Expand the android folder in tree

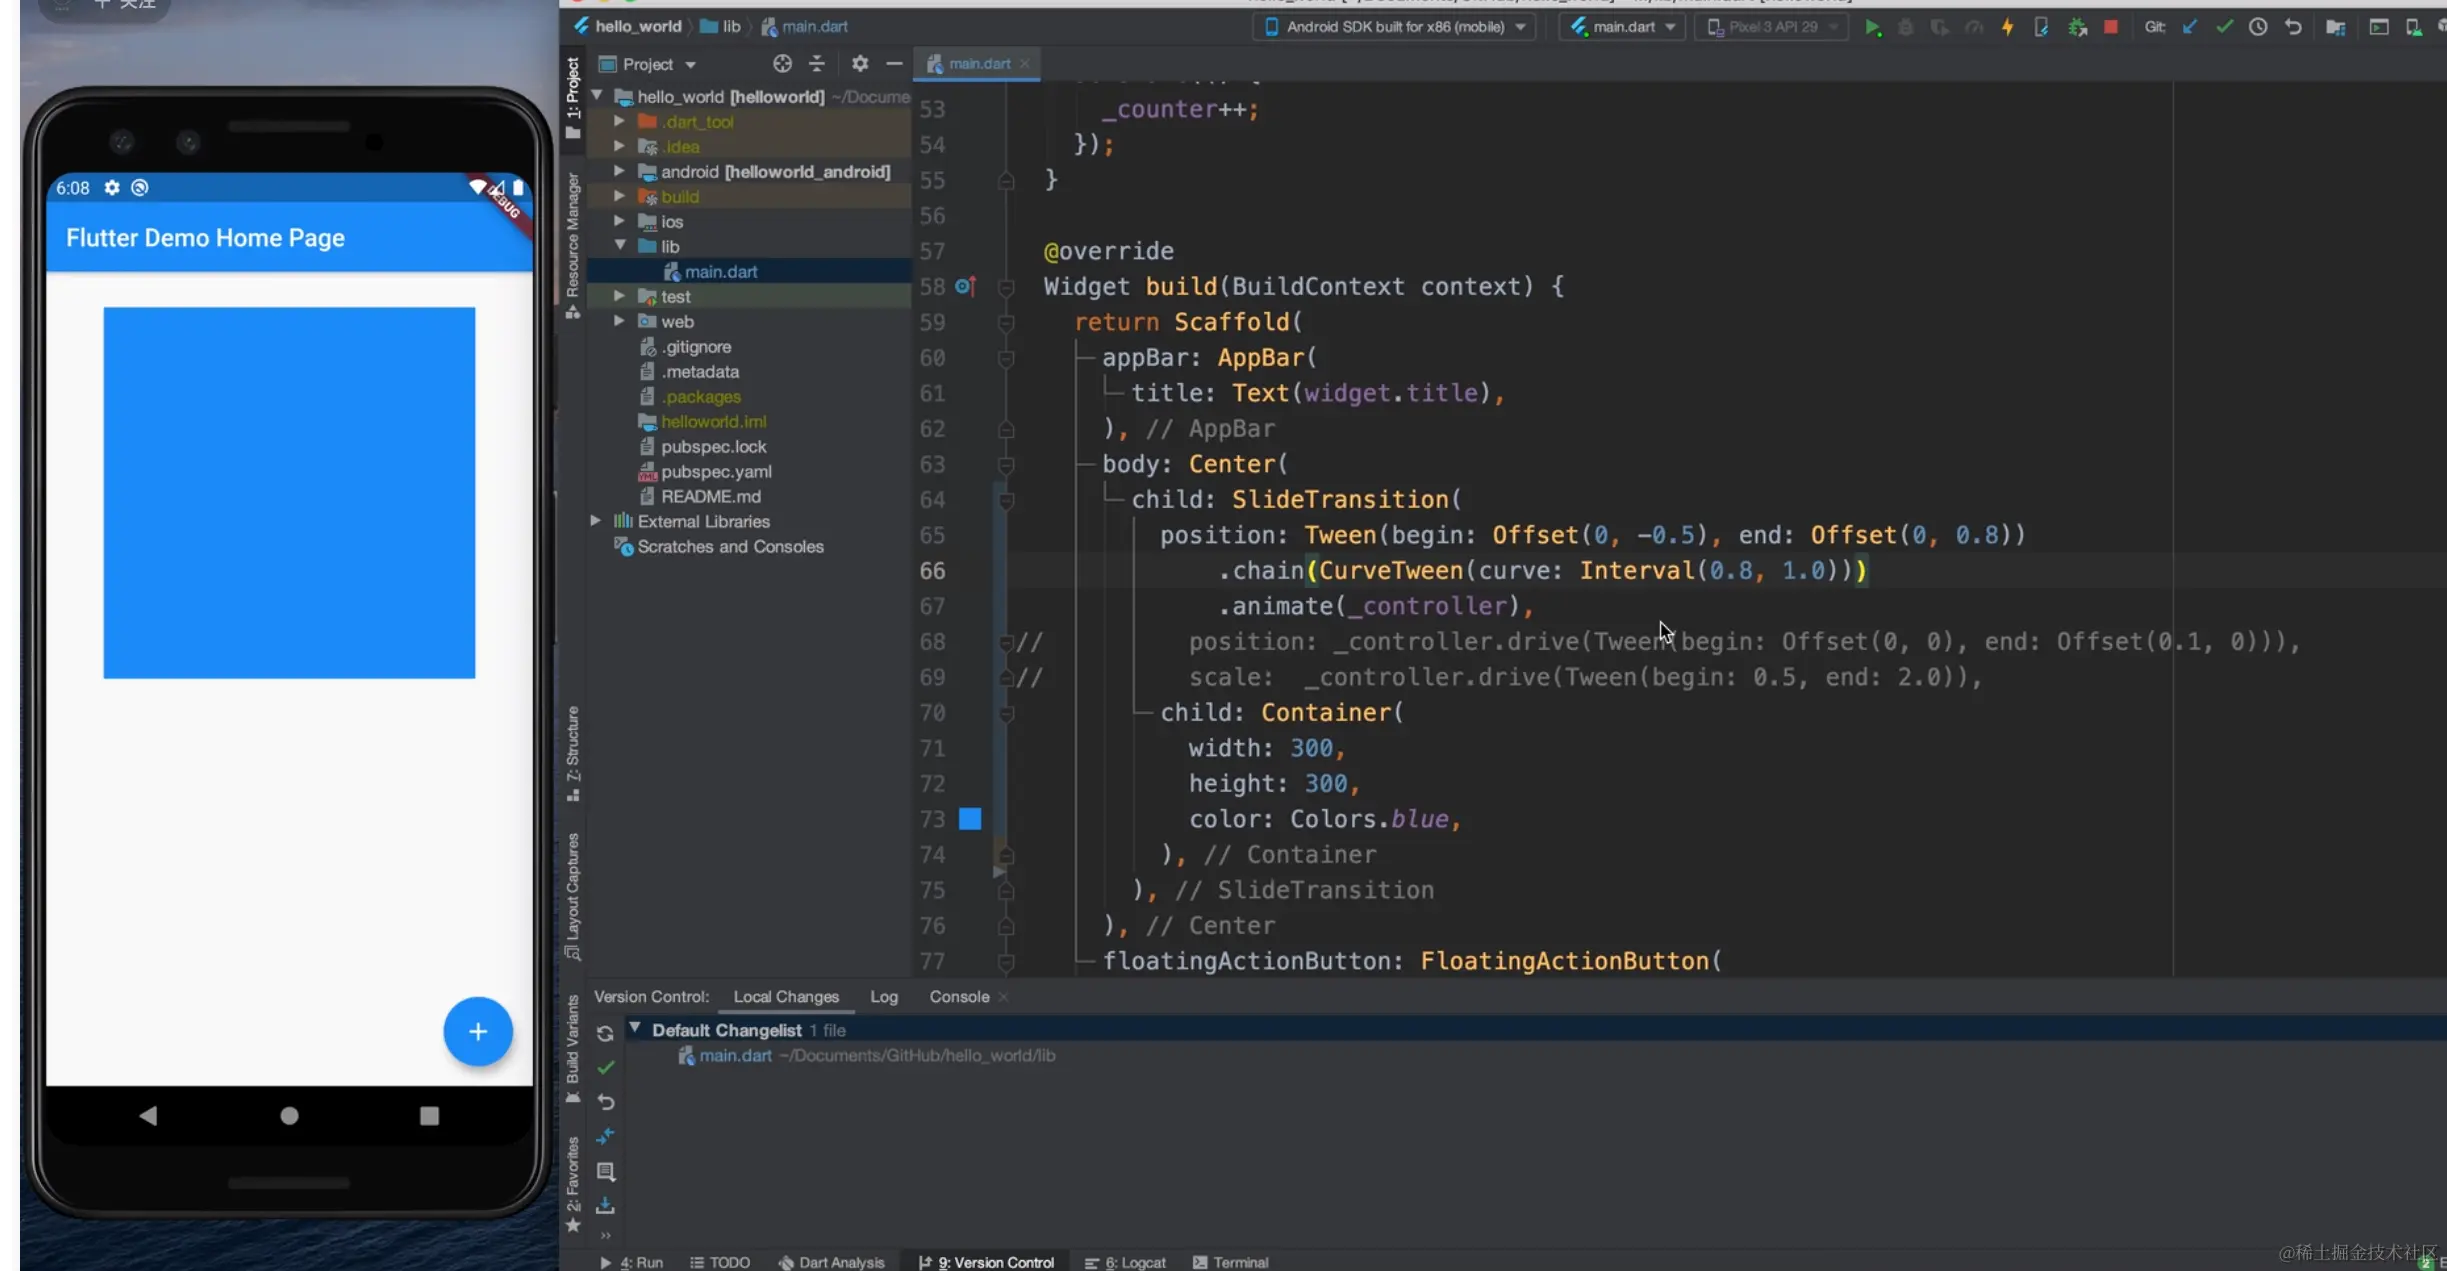click(620, 171)
